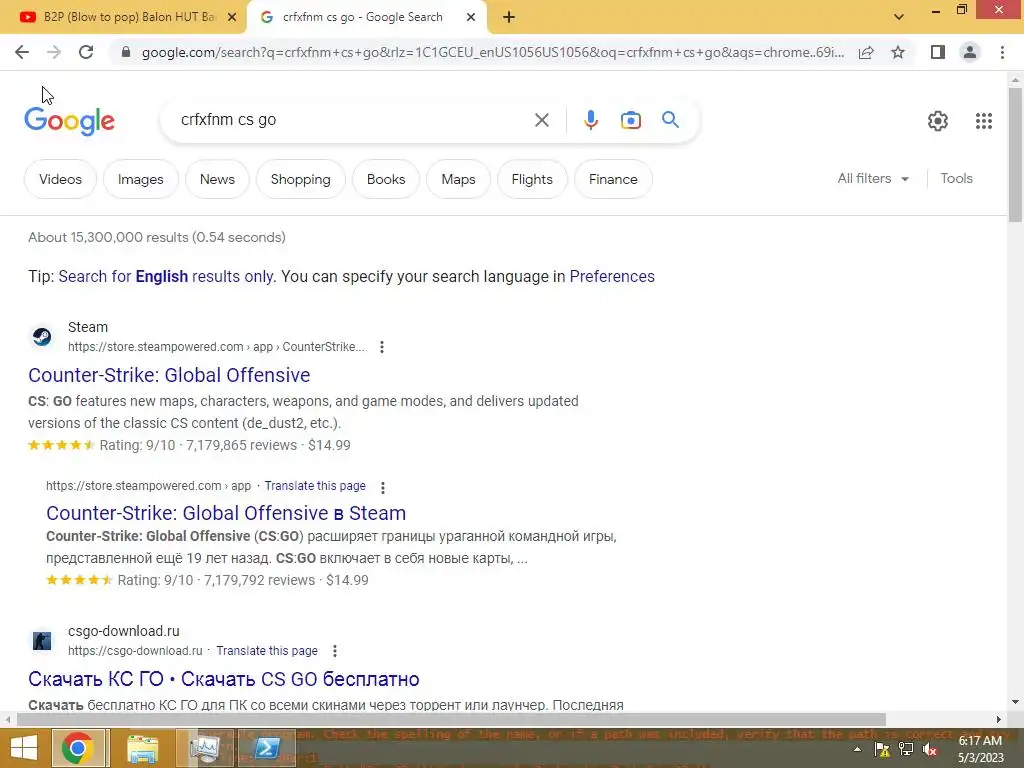
Task: Click the vertical scrollbar thumb
Action: 1015,155
